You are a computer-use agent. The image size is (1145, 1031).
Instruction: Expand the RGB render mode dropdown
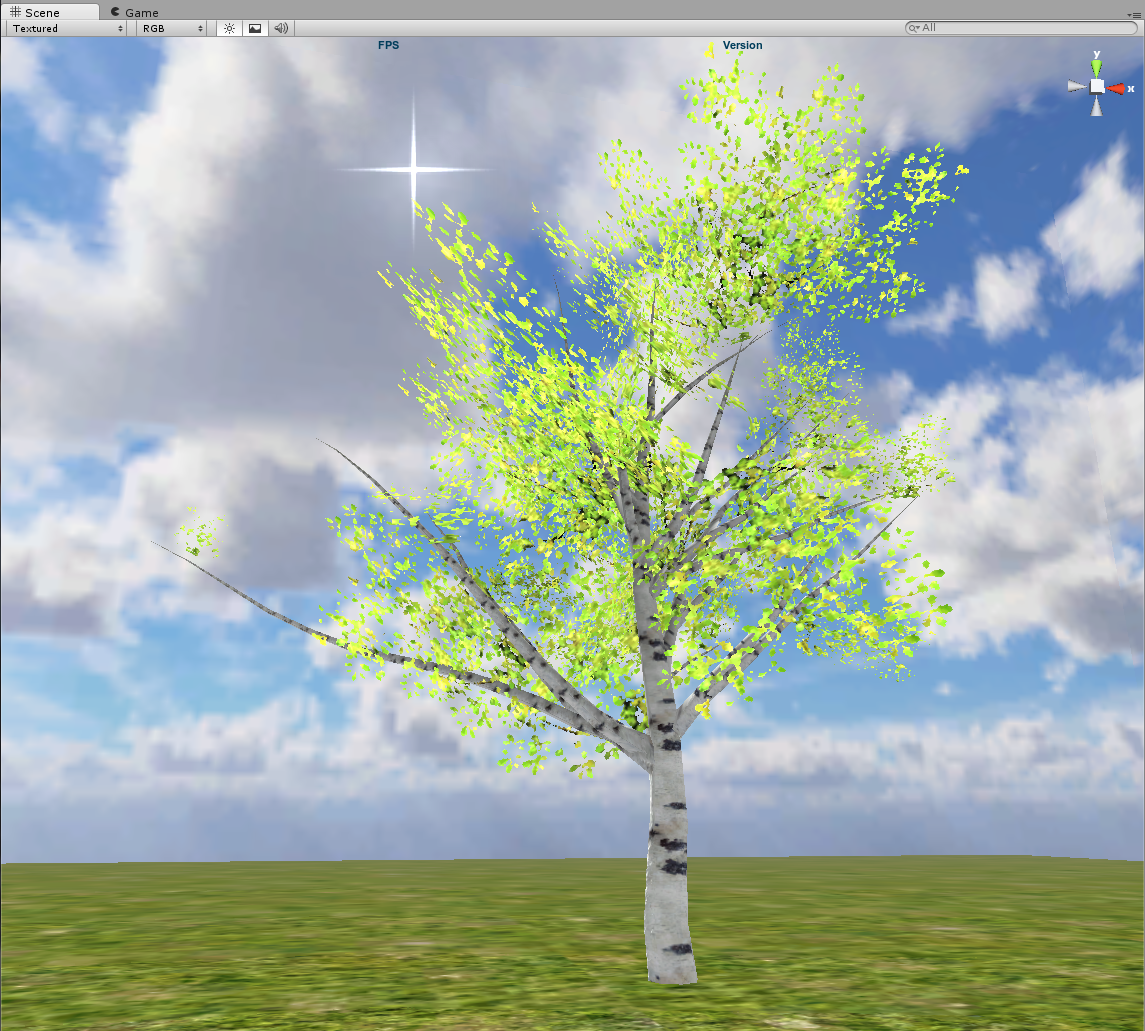(x=172, y=28)
